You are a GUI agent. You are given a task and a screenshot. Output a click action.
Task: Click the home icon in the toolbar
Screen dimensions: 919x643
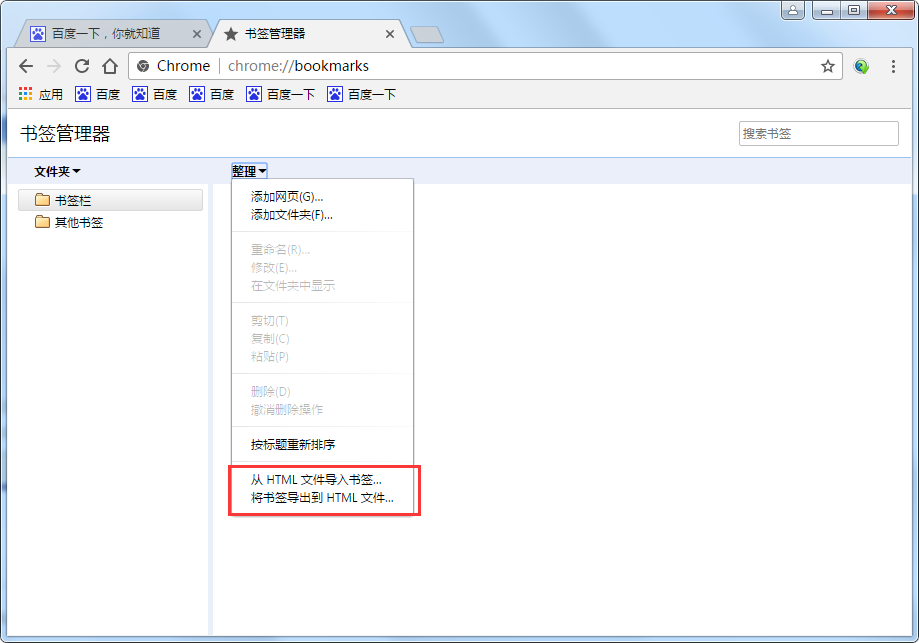click(109, 66)
